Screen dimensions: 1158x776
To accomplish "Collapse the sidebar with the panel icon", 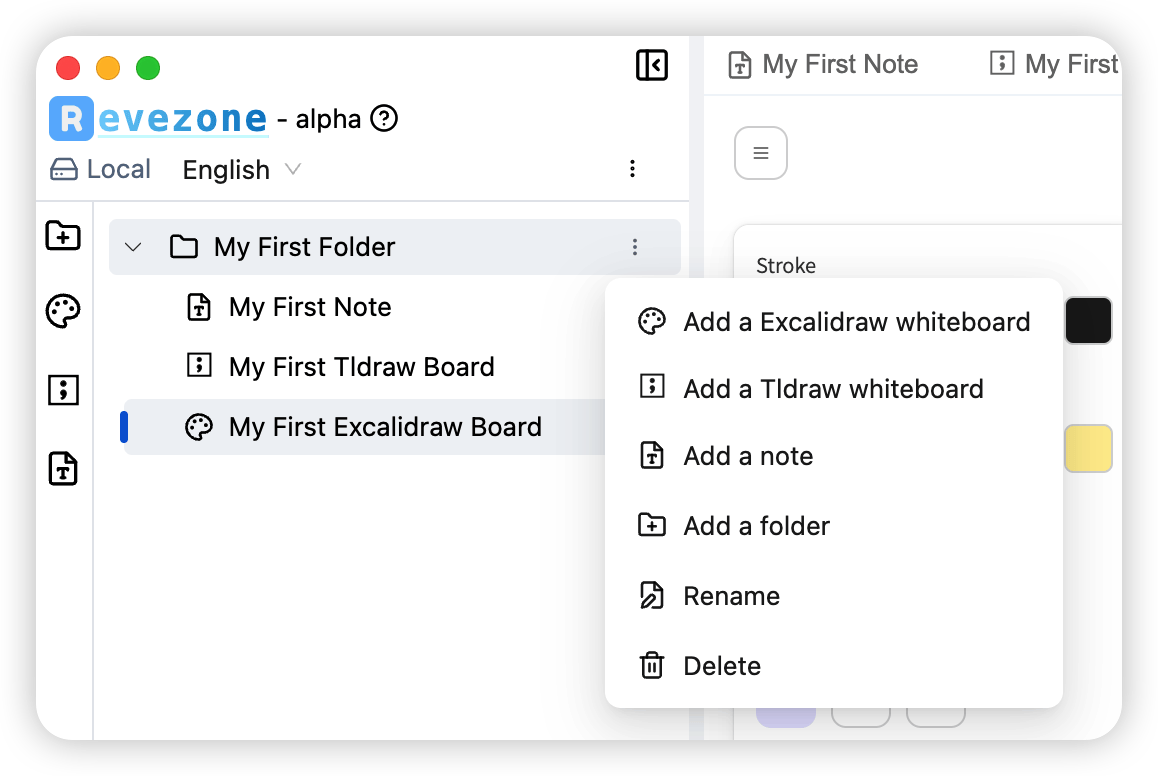I will tap(651, 66).
